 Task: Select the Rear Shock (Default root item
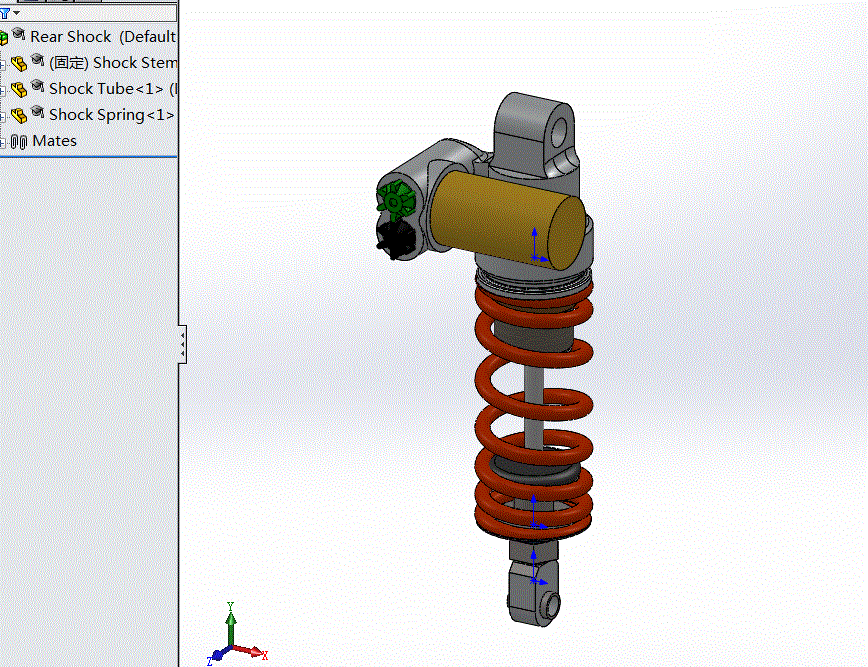(x=103, y=37)
